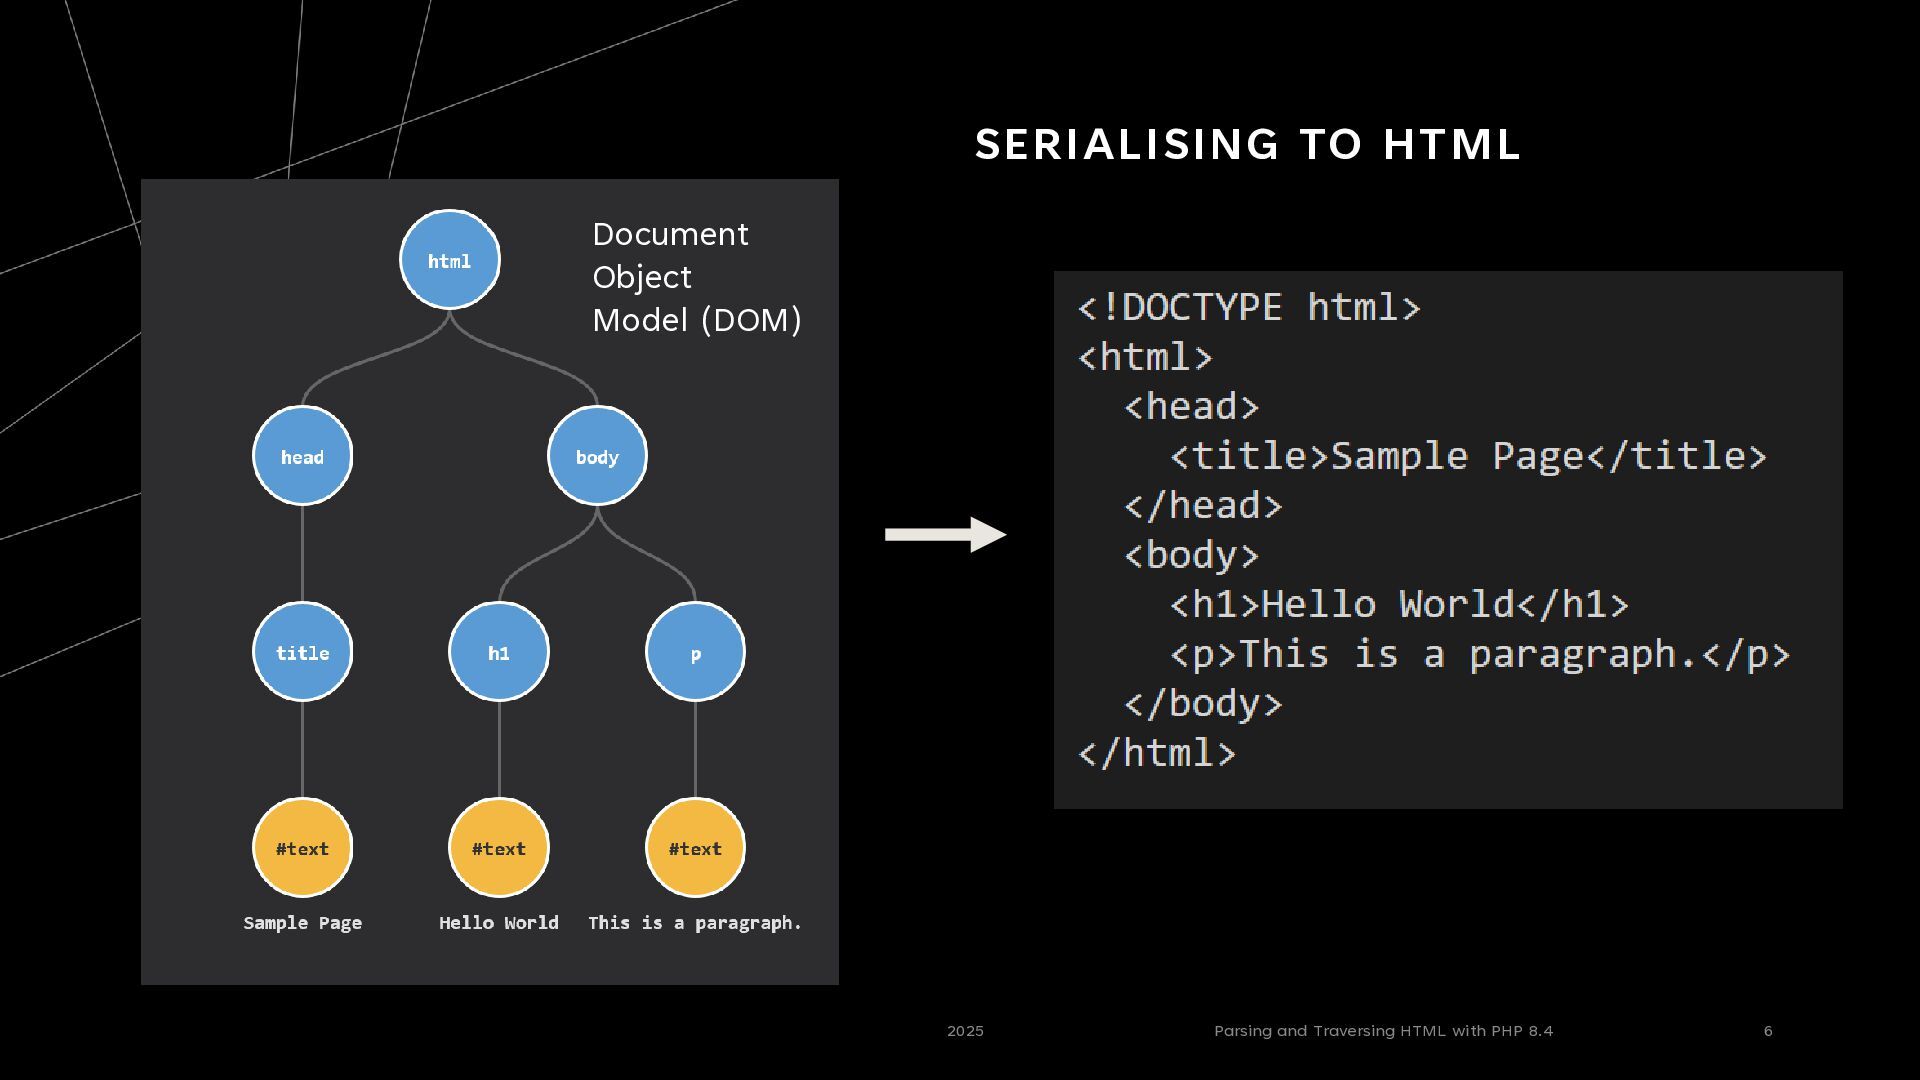Click the html root node circle

449,260
